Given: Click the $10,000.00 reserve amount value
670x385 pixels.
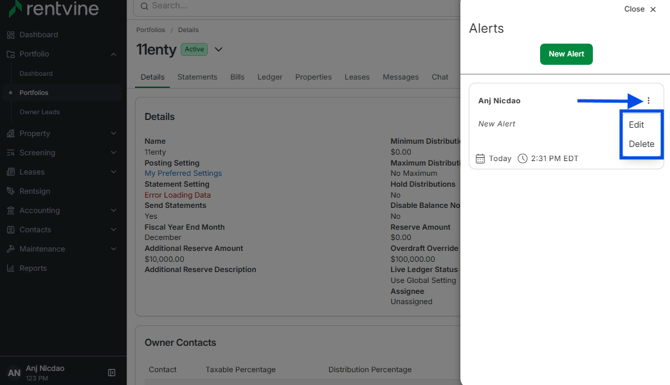Looking at the screenshot, I should (x=164, y=259).
